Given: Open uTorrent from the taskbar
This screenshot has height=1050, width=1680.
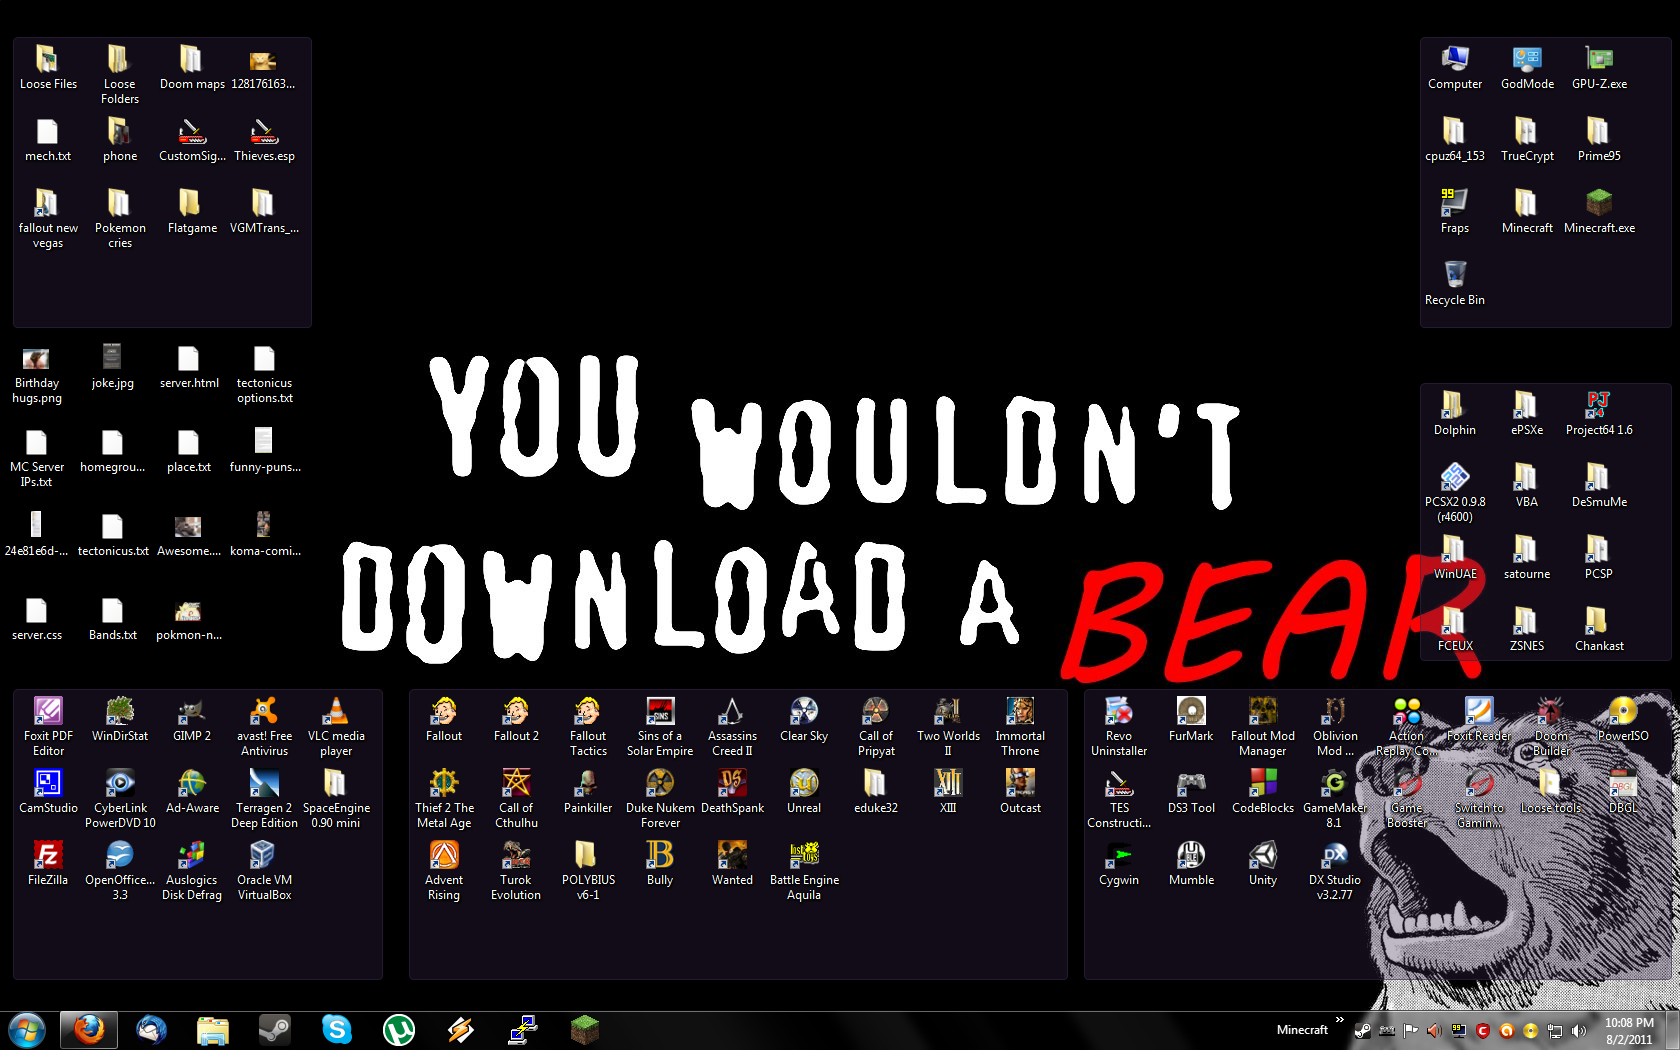Looking at the screenshot, I should (x=399, y=1029).
